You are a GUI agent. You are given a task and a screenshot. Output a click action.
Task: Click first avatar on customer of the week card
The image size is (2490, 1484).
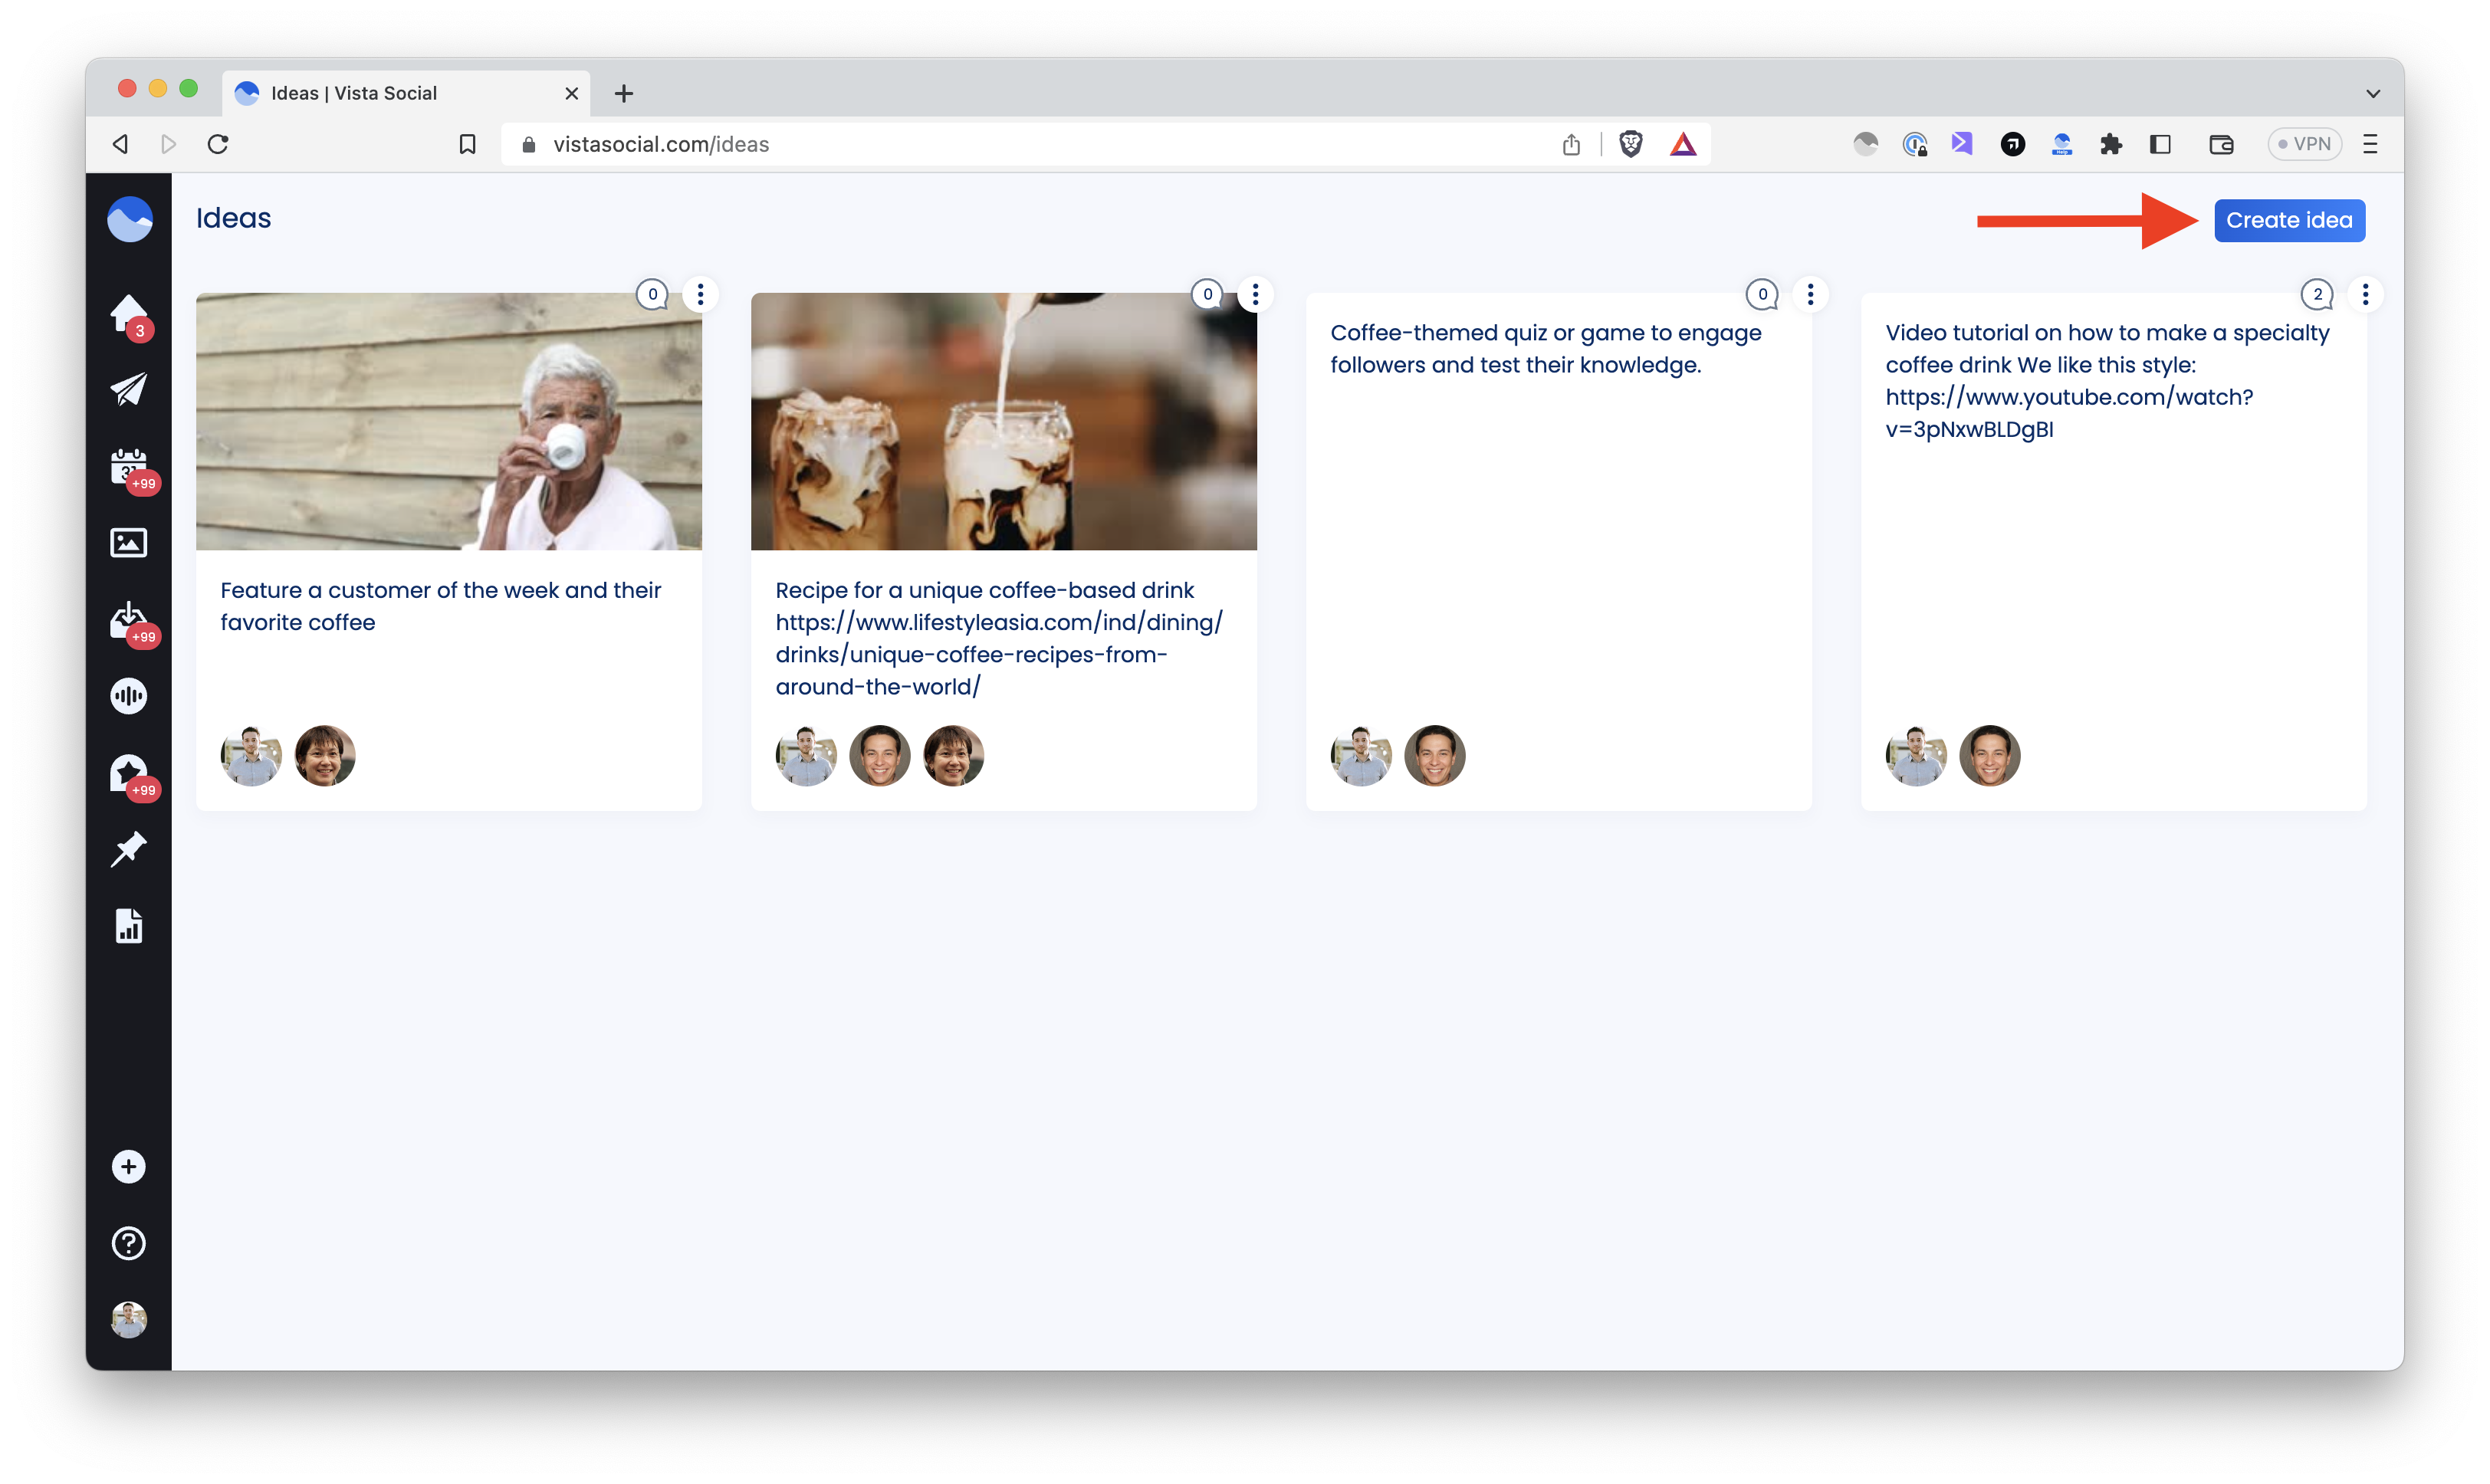tap(251, 755)
